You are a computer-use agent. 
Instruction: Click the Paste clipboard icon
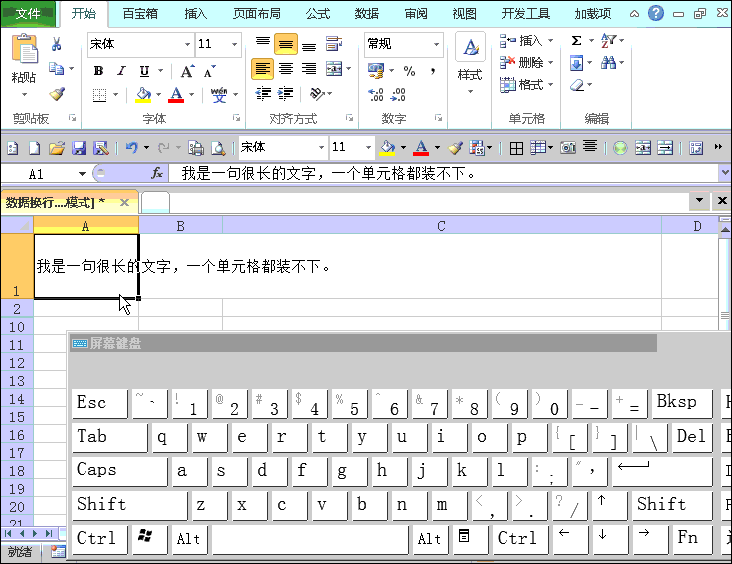coord(24,49)
